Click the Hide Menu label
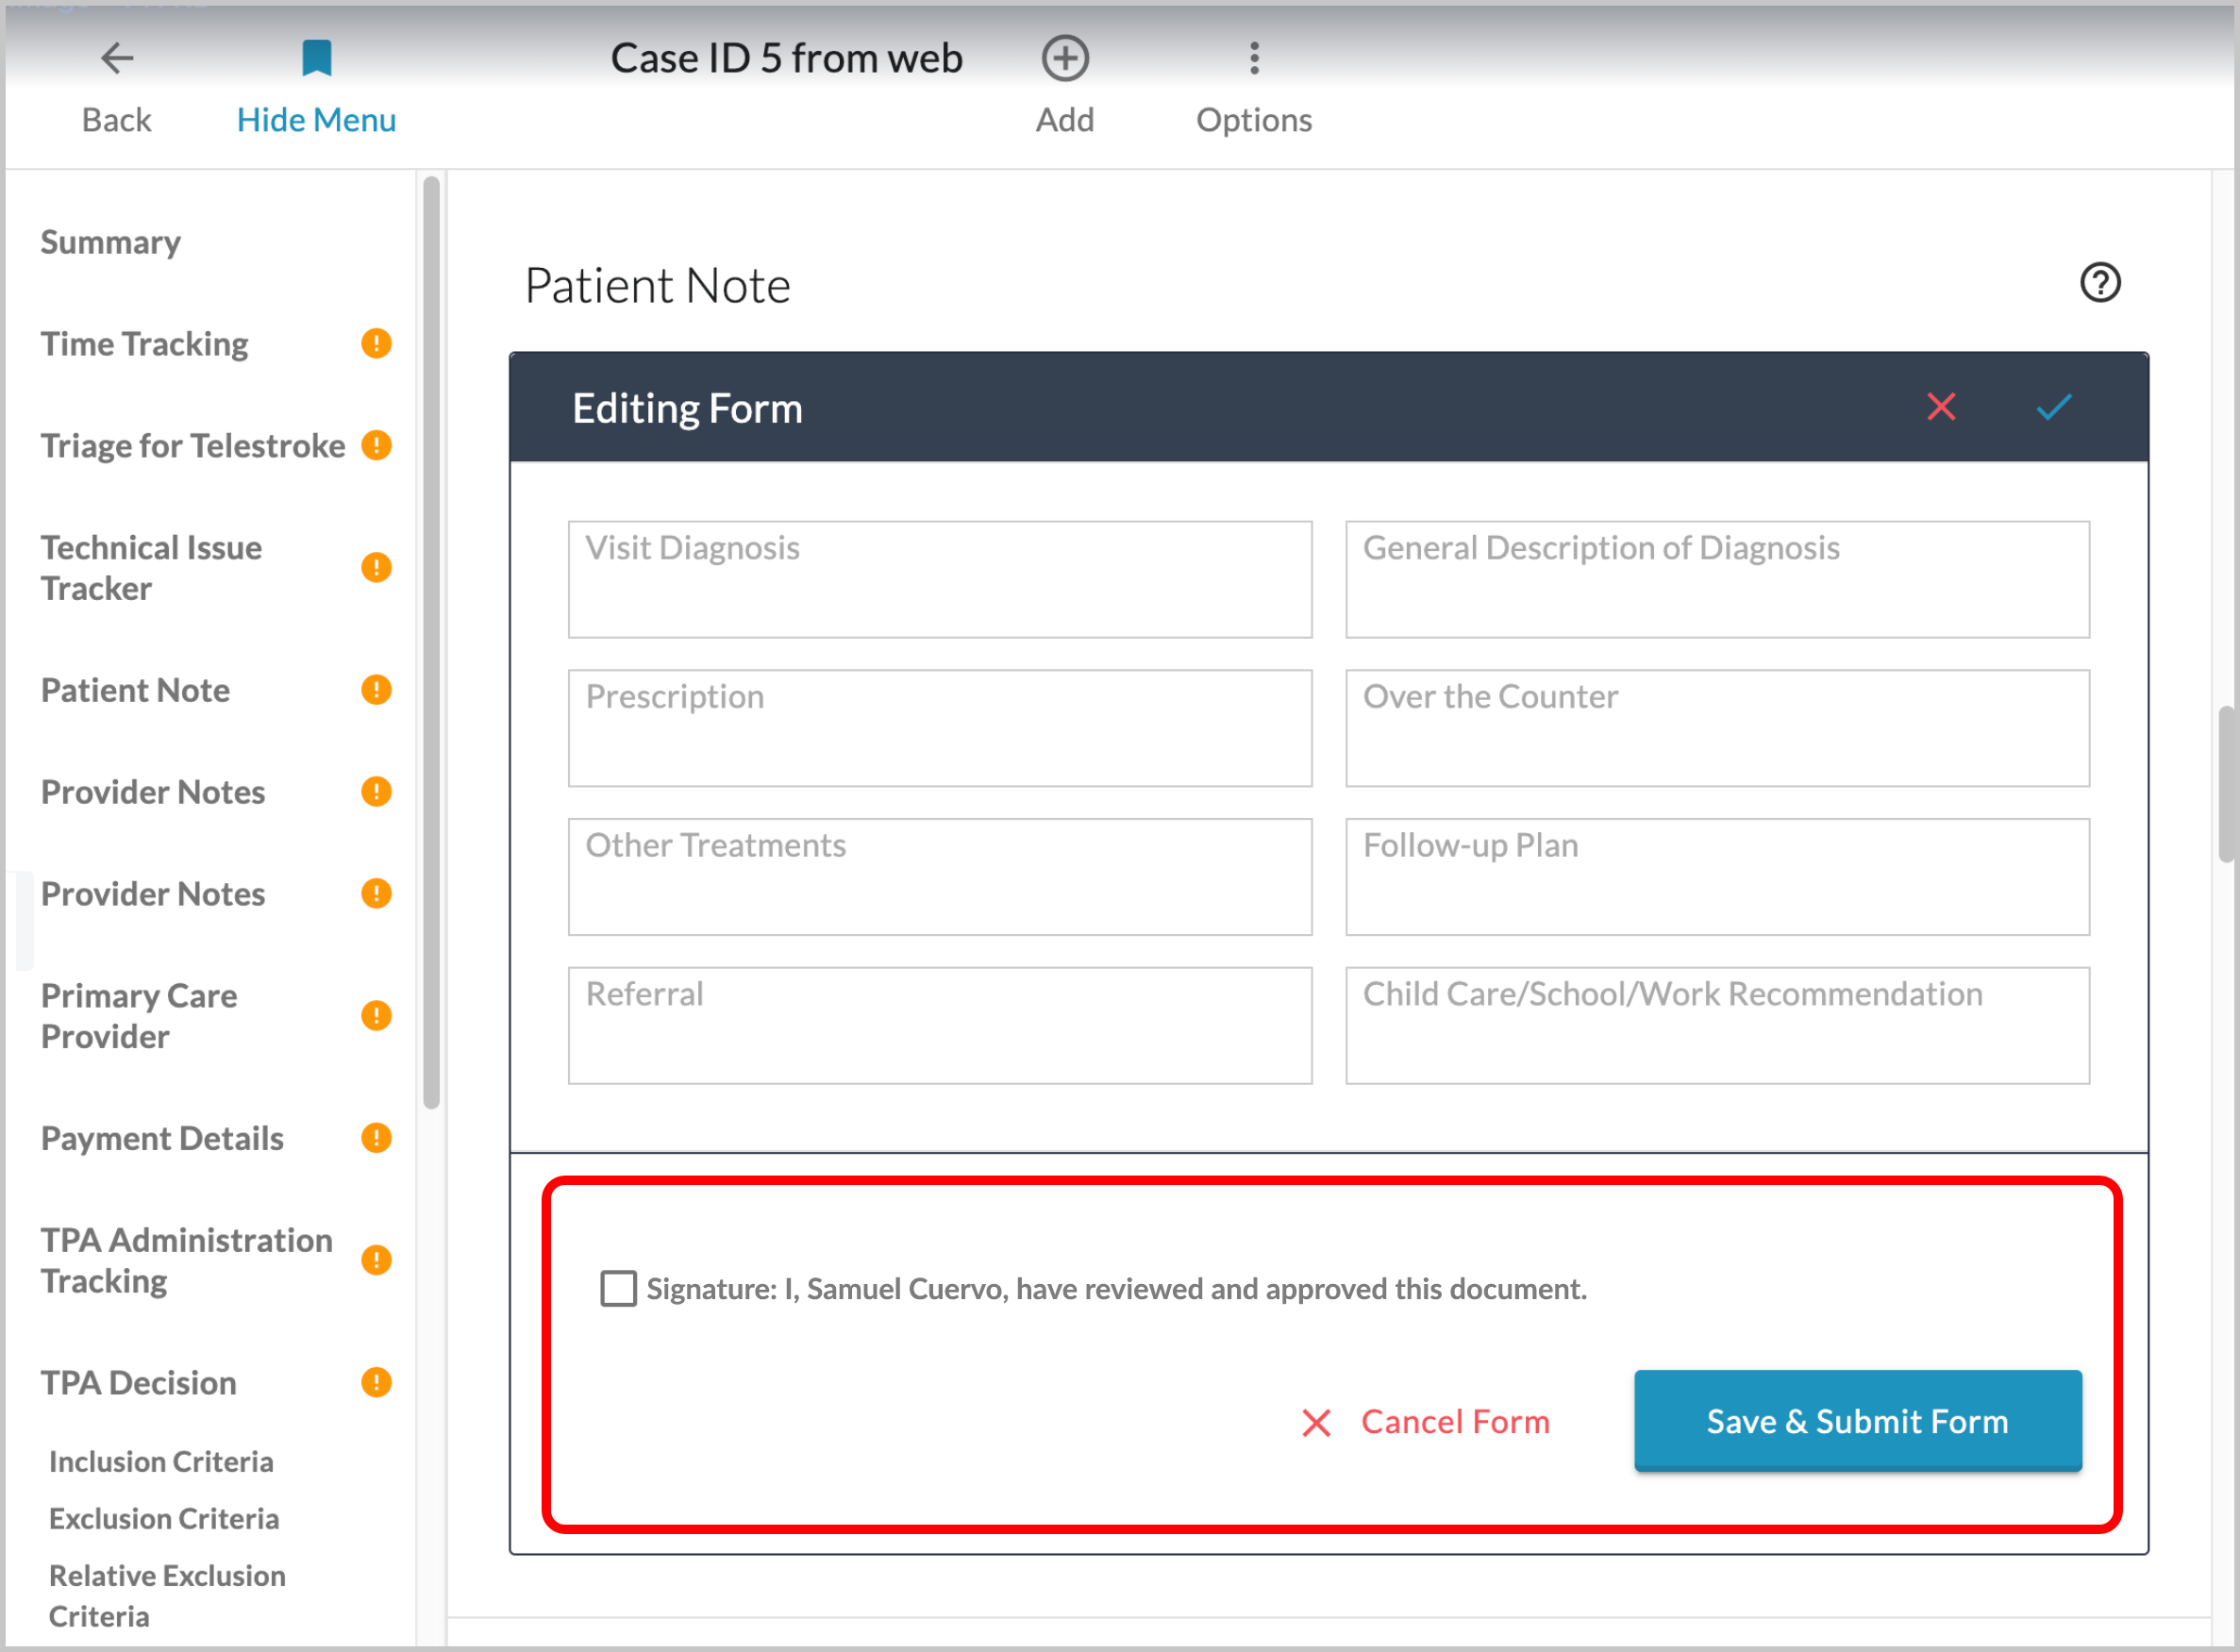 tap(316, 120)
